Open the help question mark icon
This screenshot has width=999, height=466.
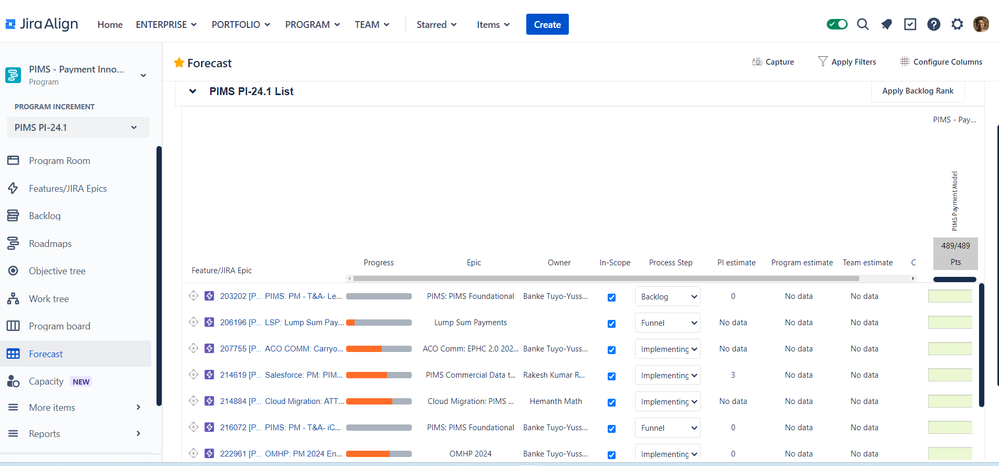coord(933,24)
